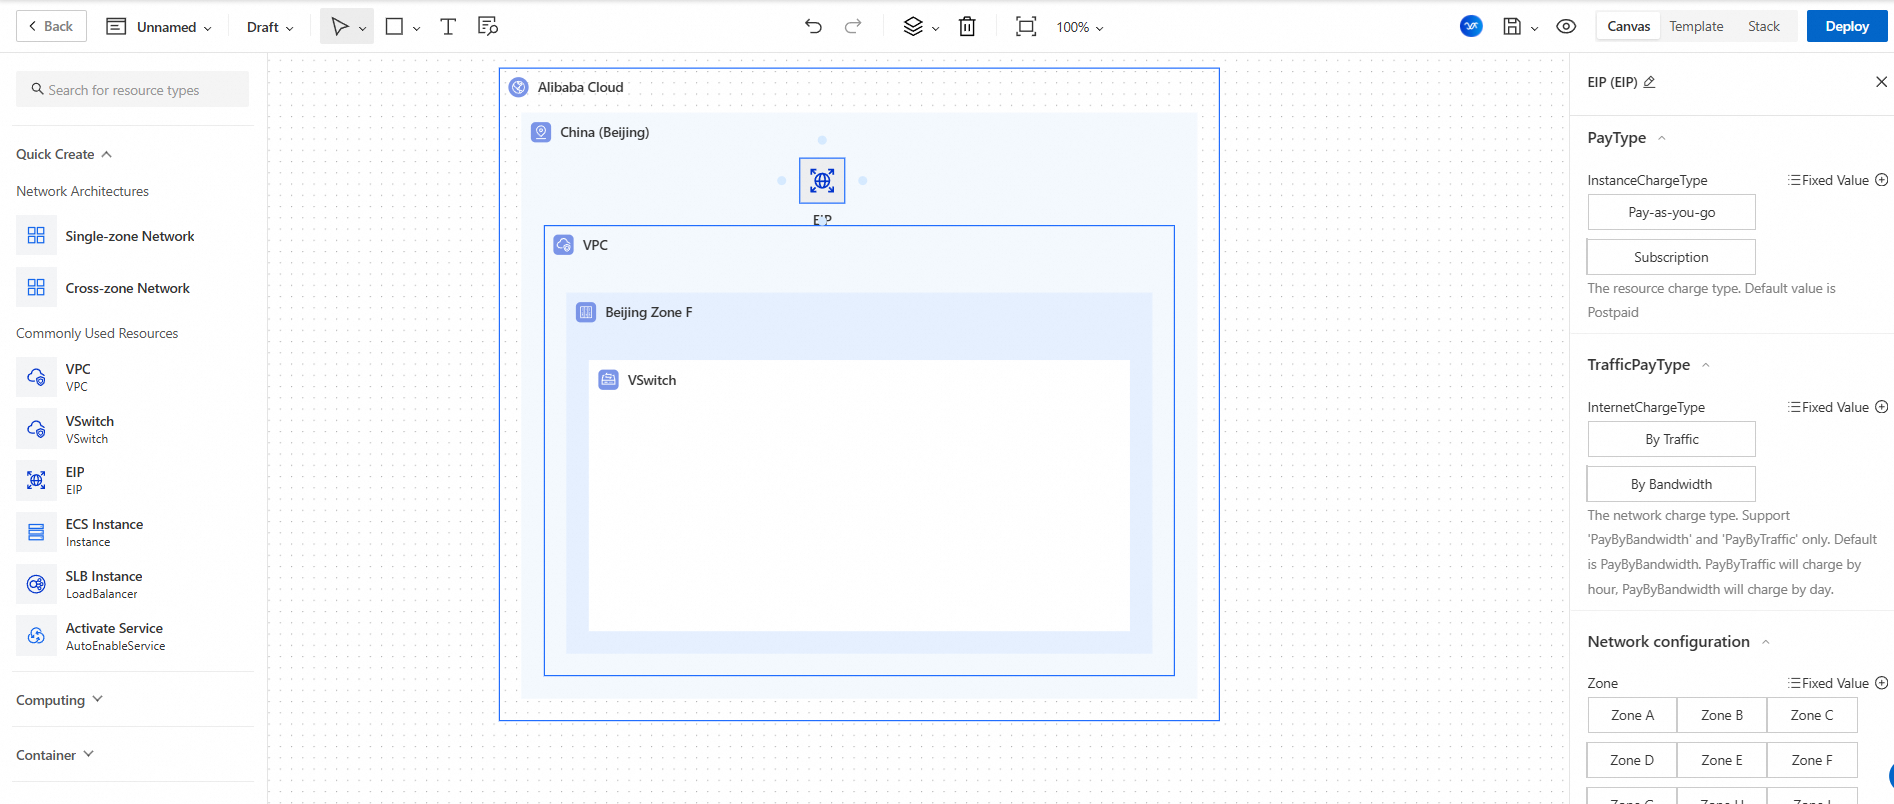Pick the VSwitch resource icon in sidebar
Viewport: 1894px width, 804px height.
(36, 429)
